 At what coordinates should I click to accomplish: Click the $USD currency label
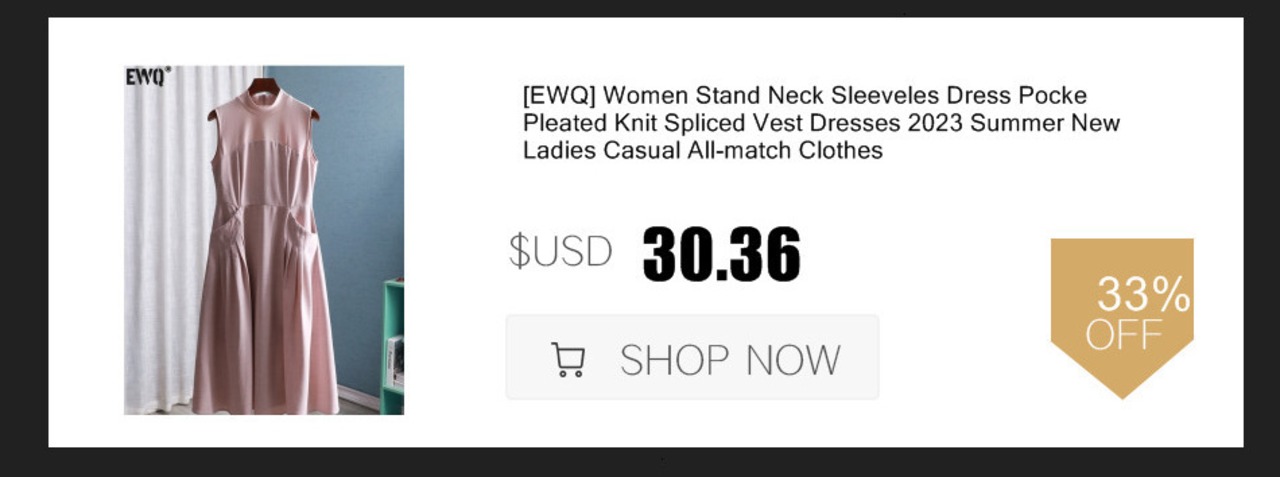[560, 251]
